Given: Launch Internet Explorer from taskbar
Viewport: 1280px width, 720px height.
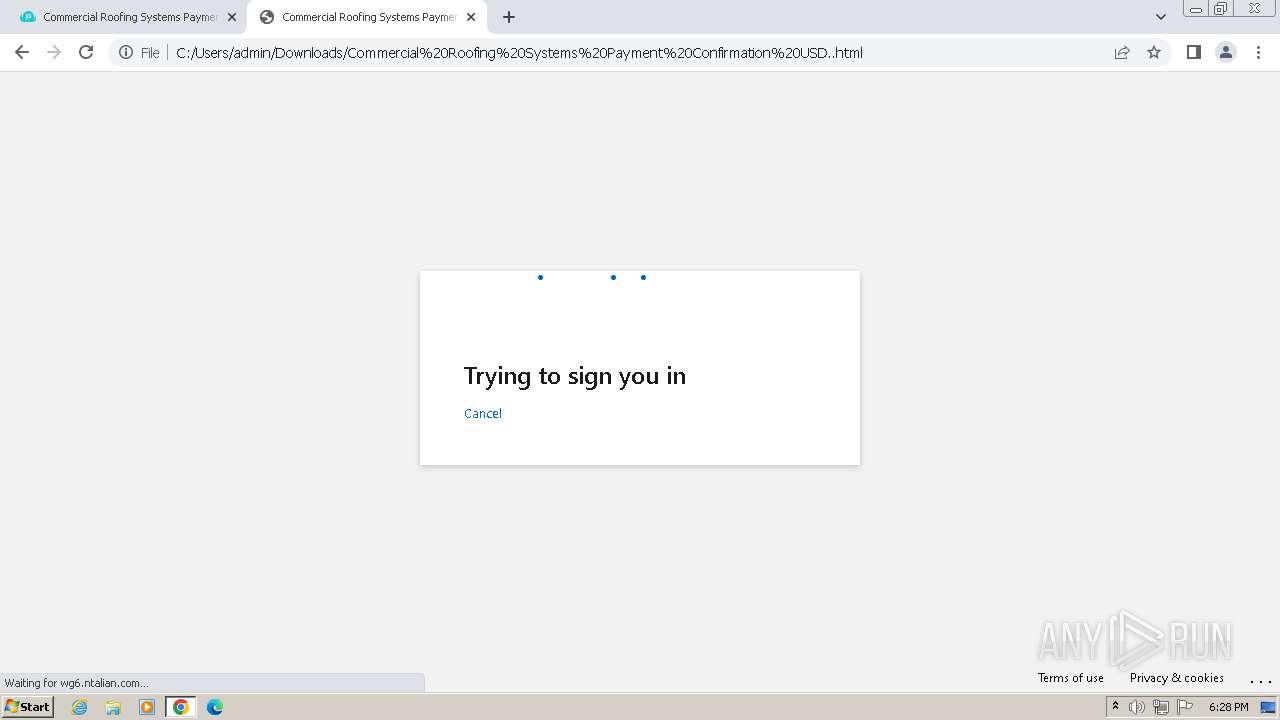Looking at the screenshot, I should pos(80,707).
